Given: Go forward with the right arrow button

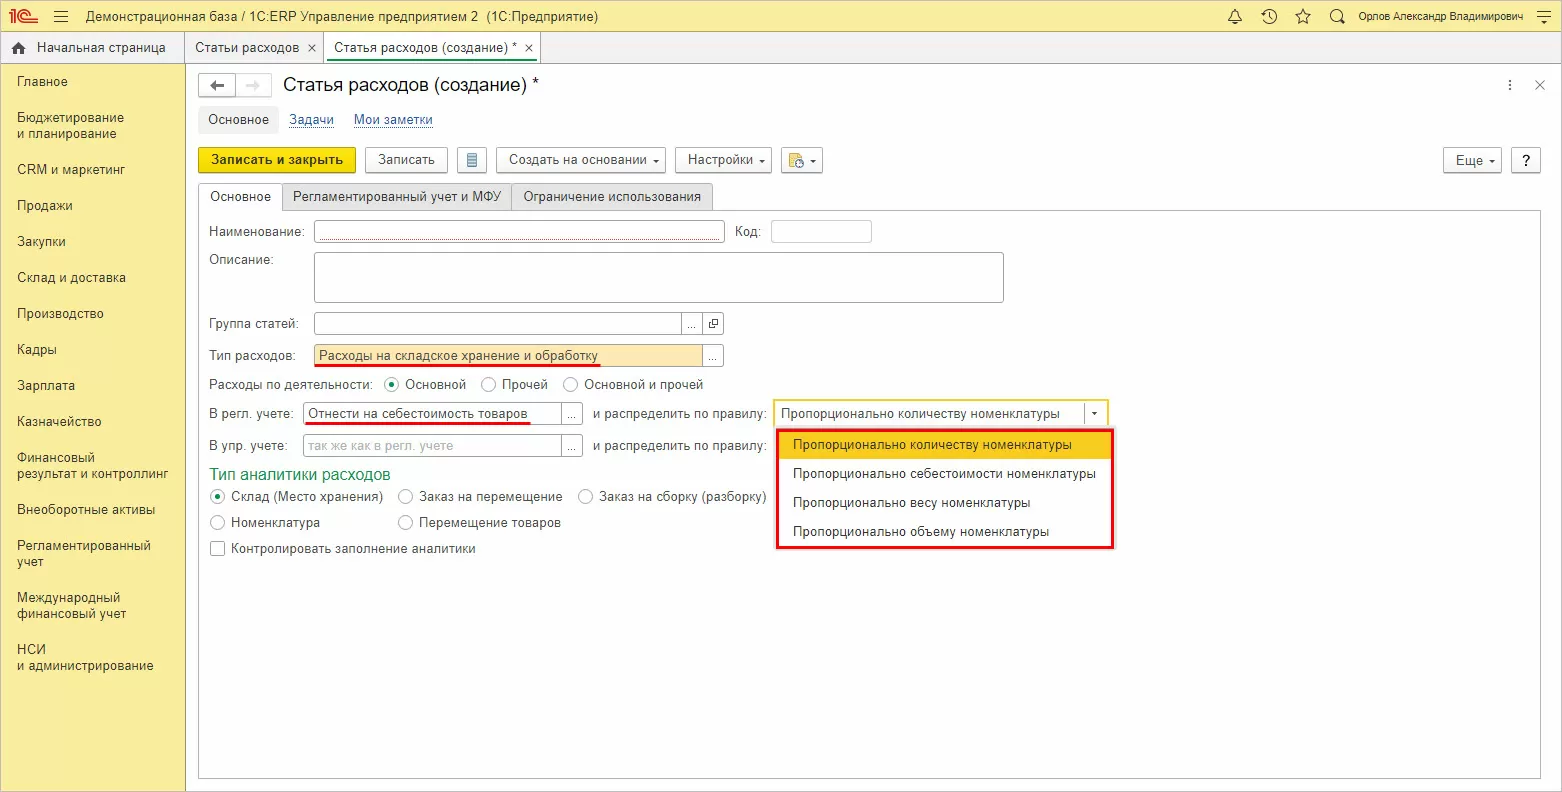Looking at the screenshot, I should 253,86.
